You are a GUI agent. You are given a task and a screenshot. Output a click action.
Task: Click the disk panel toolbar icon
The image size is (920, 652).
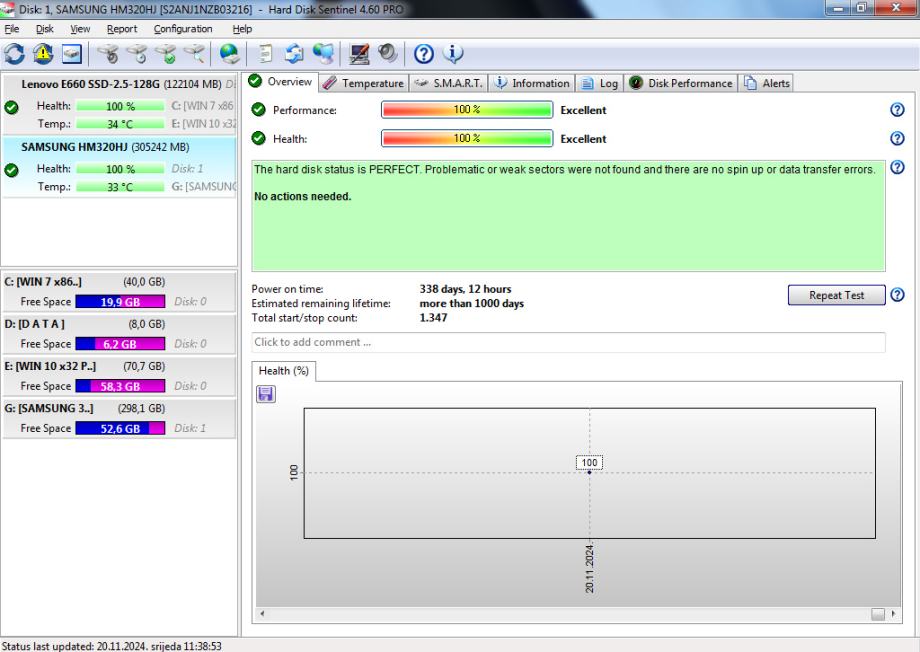click(x=72, y=54)
